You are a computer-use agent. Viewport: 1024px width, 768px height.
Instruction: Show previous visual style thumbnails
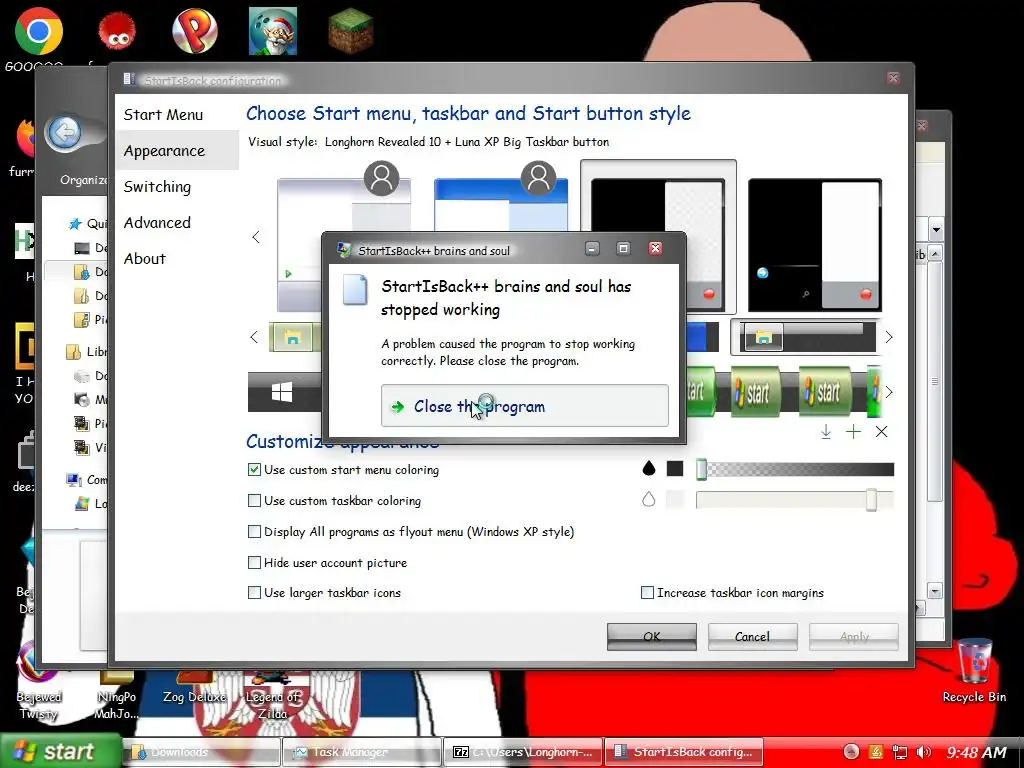[x=256, y=237]
